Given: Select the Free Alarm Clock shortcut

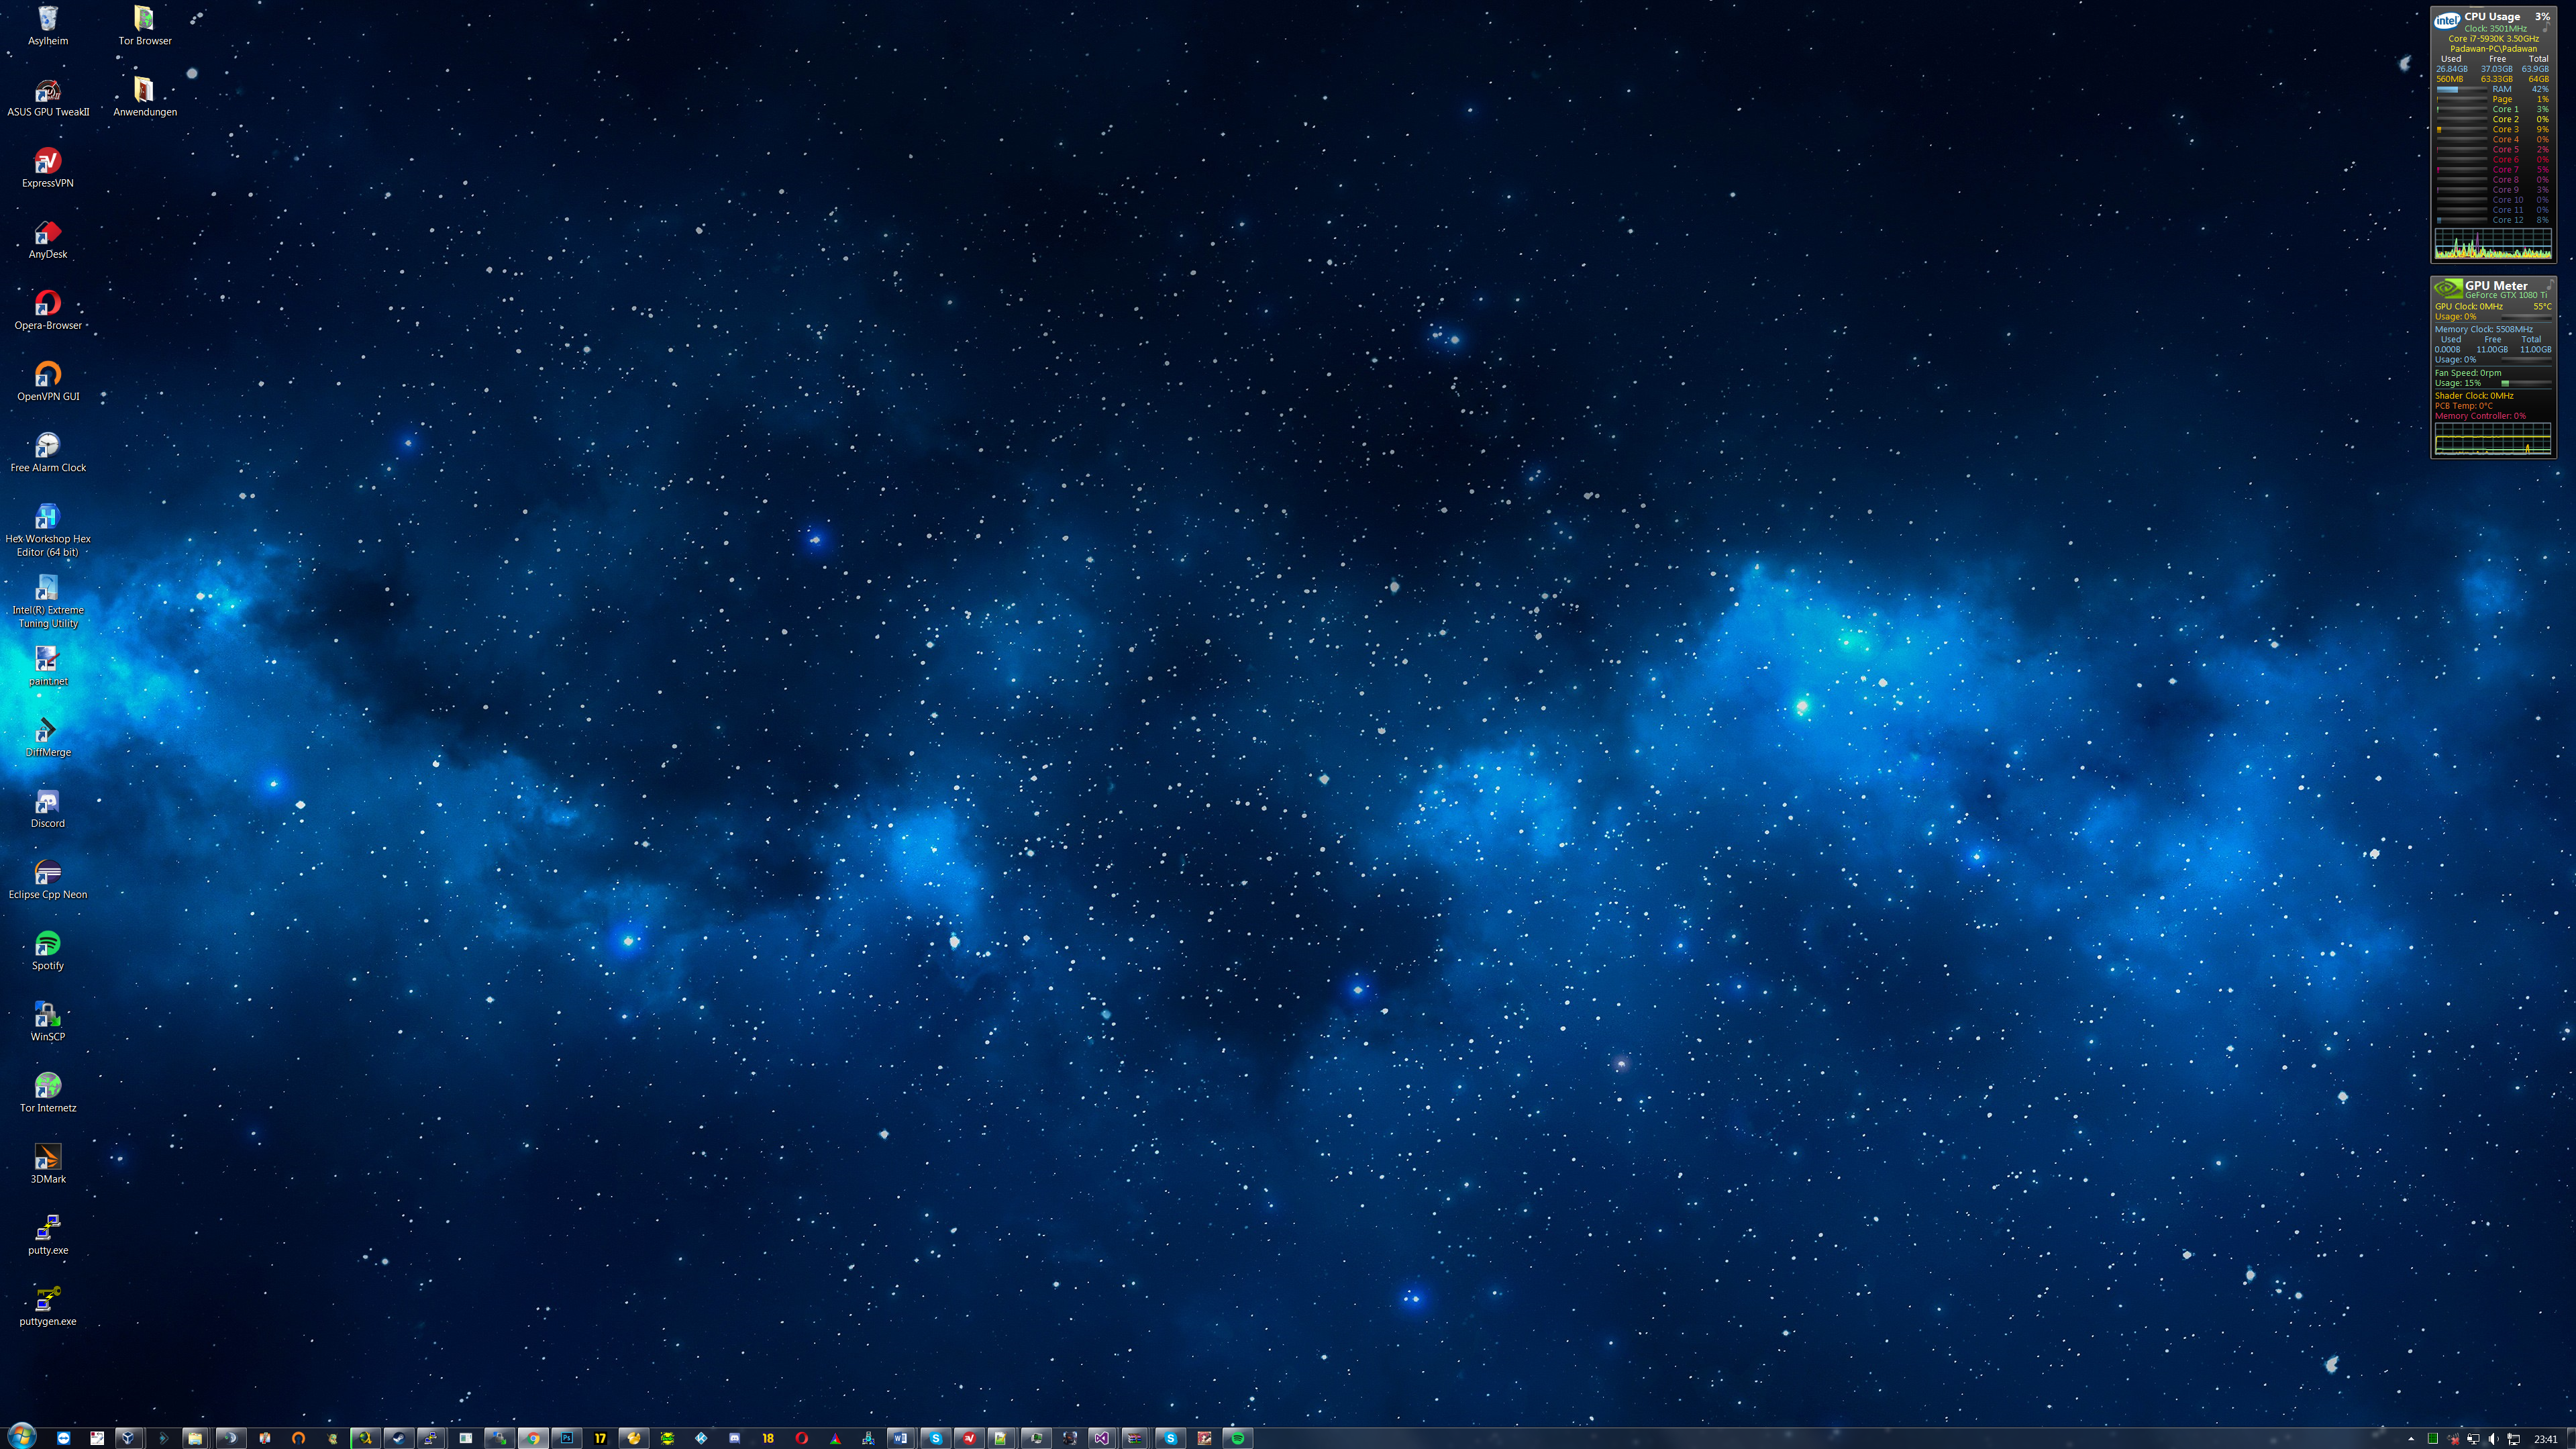Looking at the screenshot, I should click(x=47, y=452).
